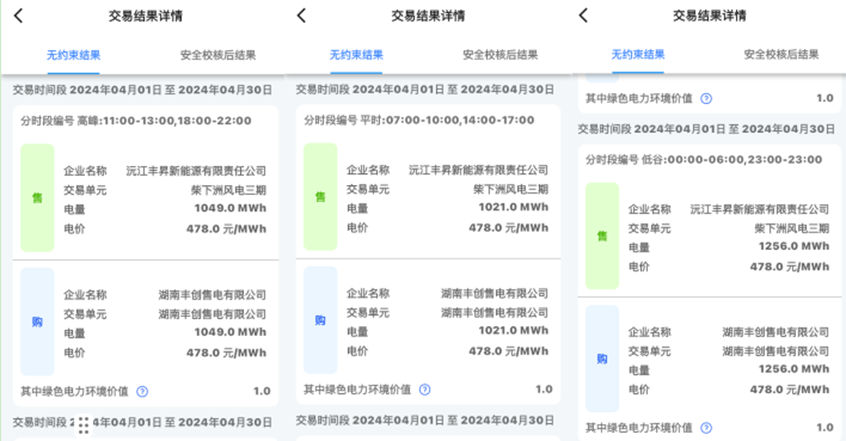Click seller name 沅江丰昇新能源有限责任公司 in 平时 card
Viewport: 846px width, 441px height.
(478, 170)
